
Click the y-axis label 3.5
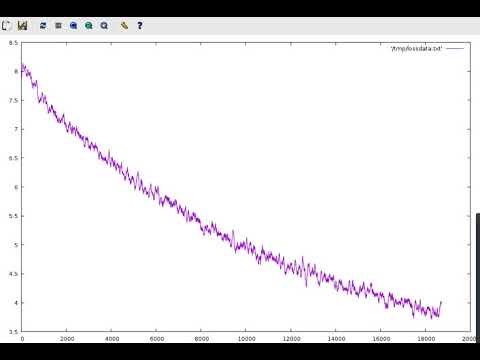(13, 332)
